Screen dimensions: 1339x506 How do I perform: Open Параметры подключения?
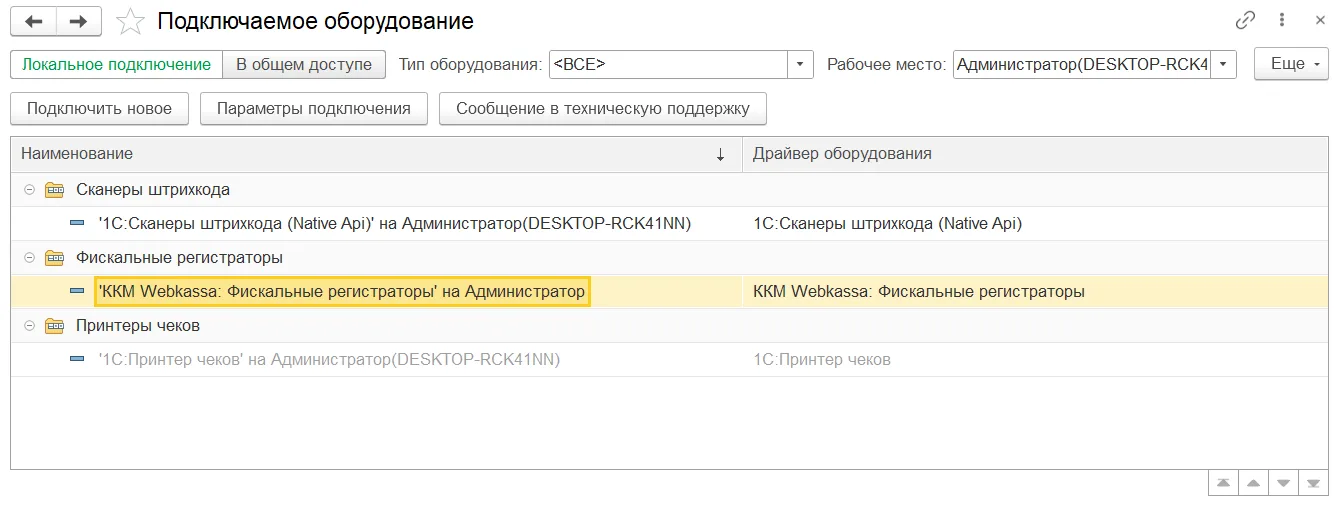pos(314,109)
